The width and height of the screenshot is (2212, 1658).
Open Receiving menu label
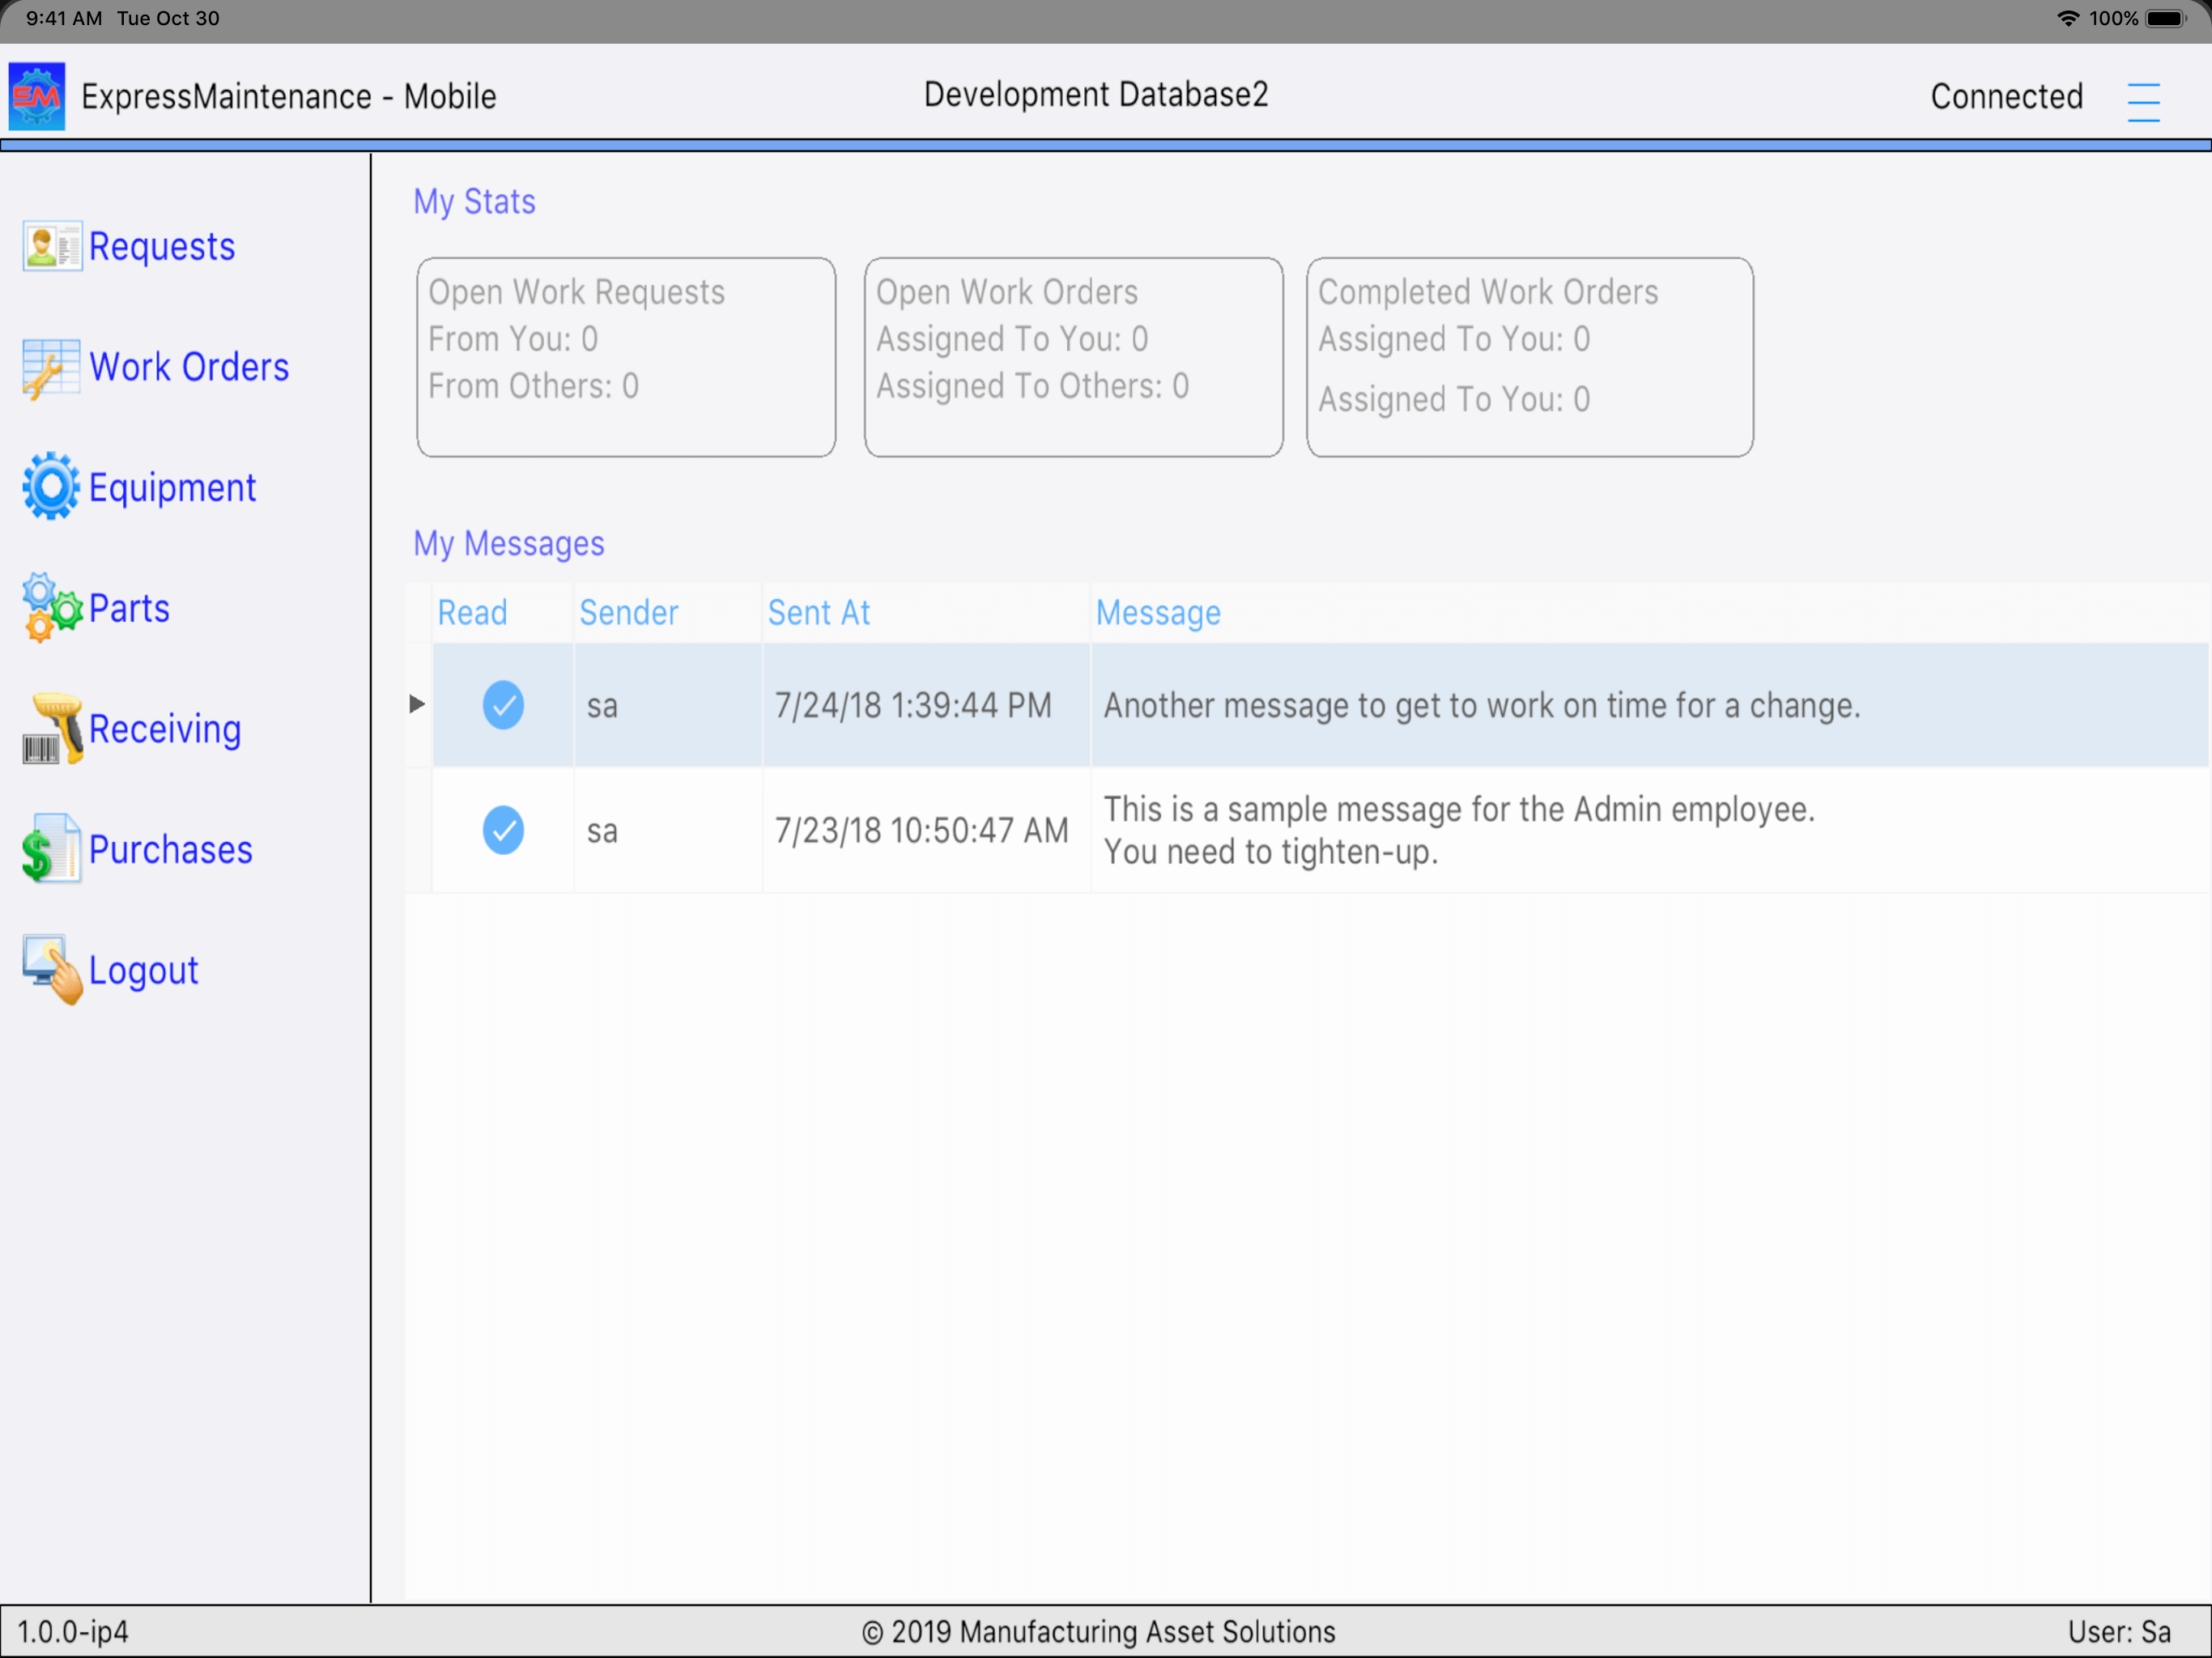pos(165,729)
